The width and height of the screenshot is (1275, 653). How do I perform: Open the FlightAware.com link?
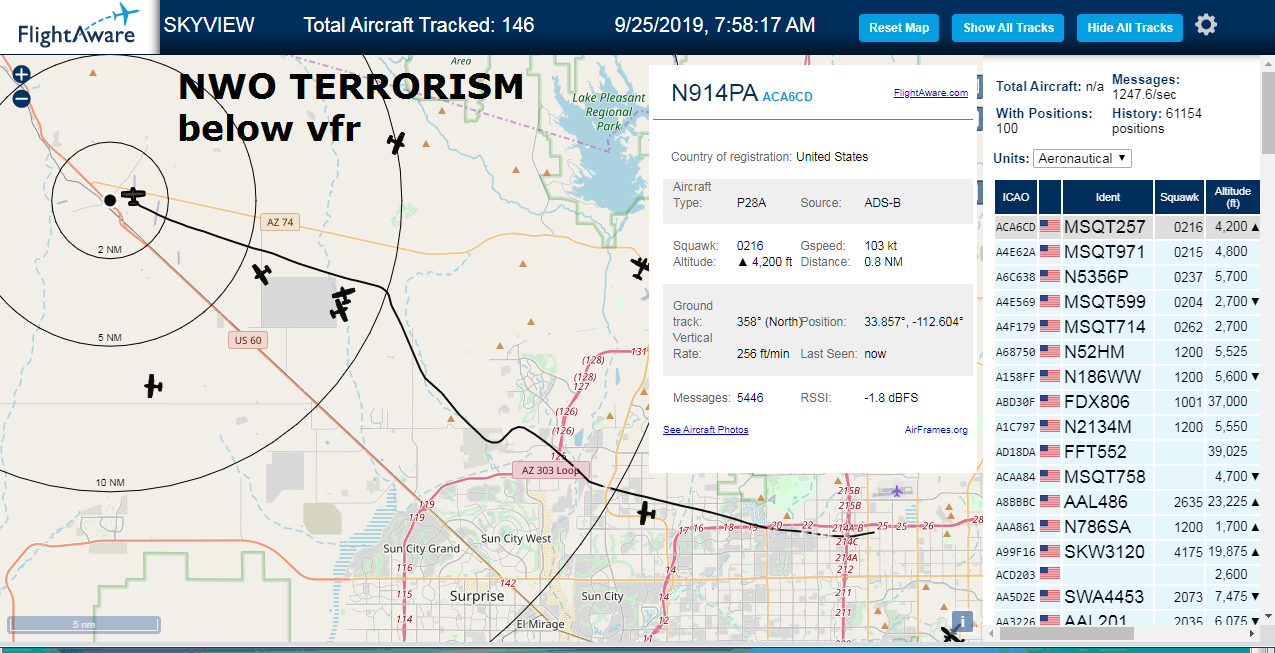click(930, 93)
